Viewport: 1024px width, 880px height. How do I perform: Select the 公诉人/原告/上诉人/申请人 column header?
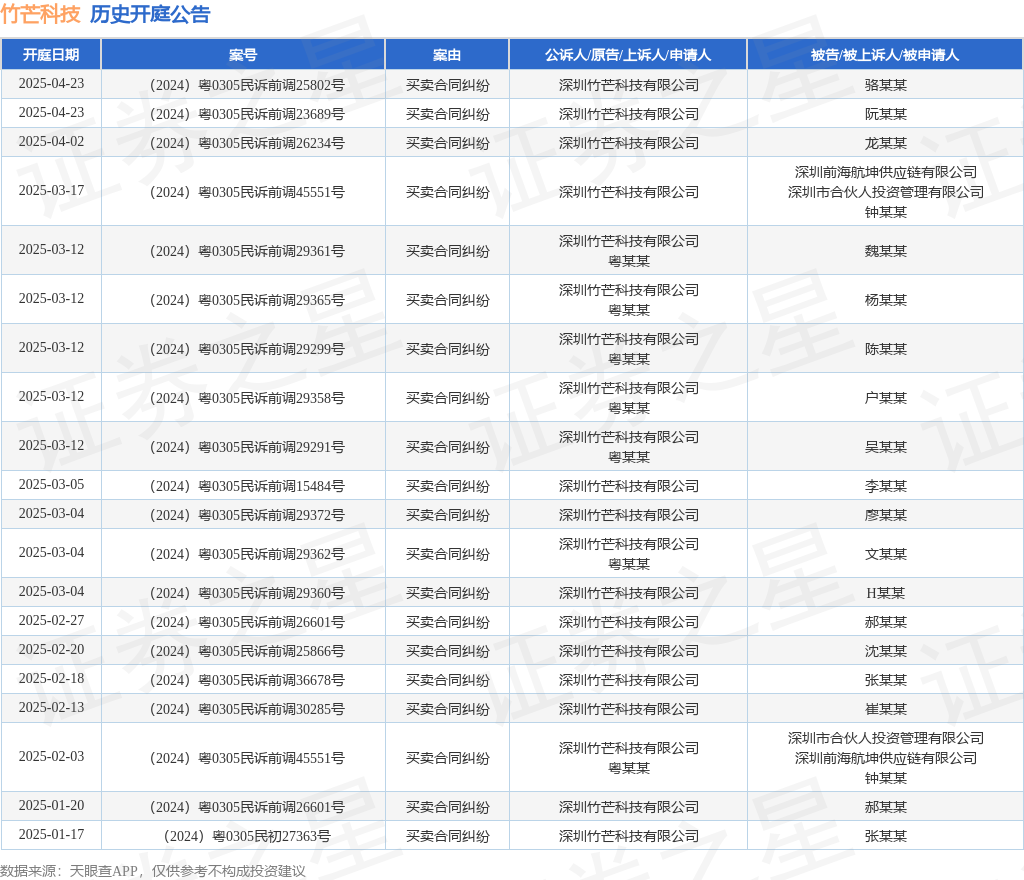point(628,55)
